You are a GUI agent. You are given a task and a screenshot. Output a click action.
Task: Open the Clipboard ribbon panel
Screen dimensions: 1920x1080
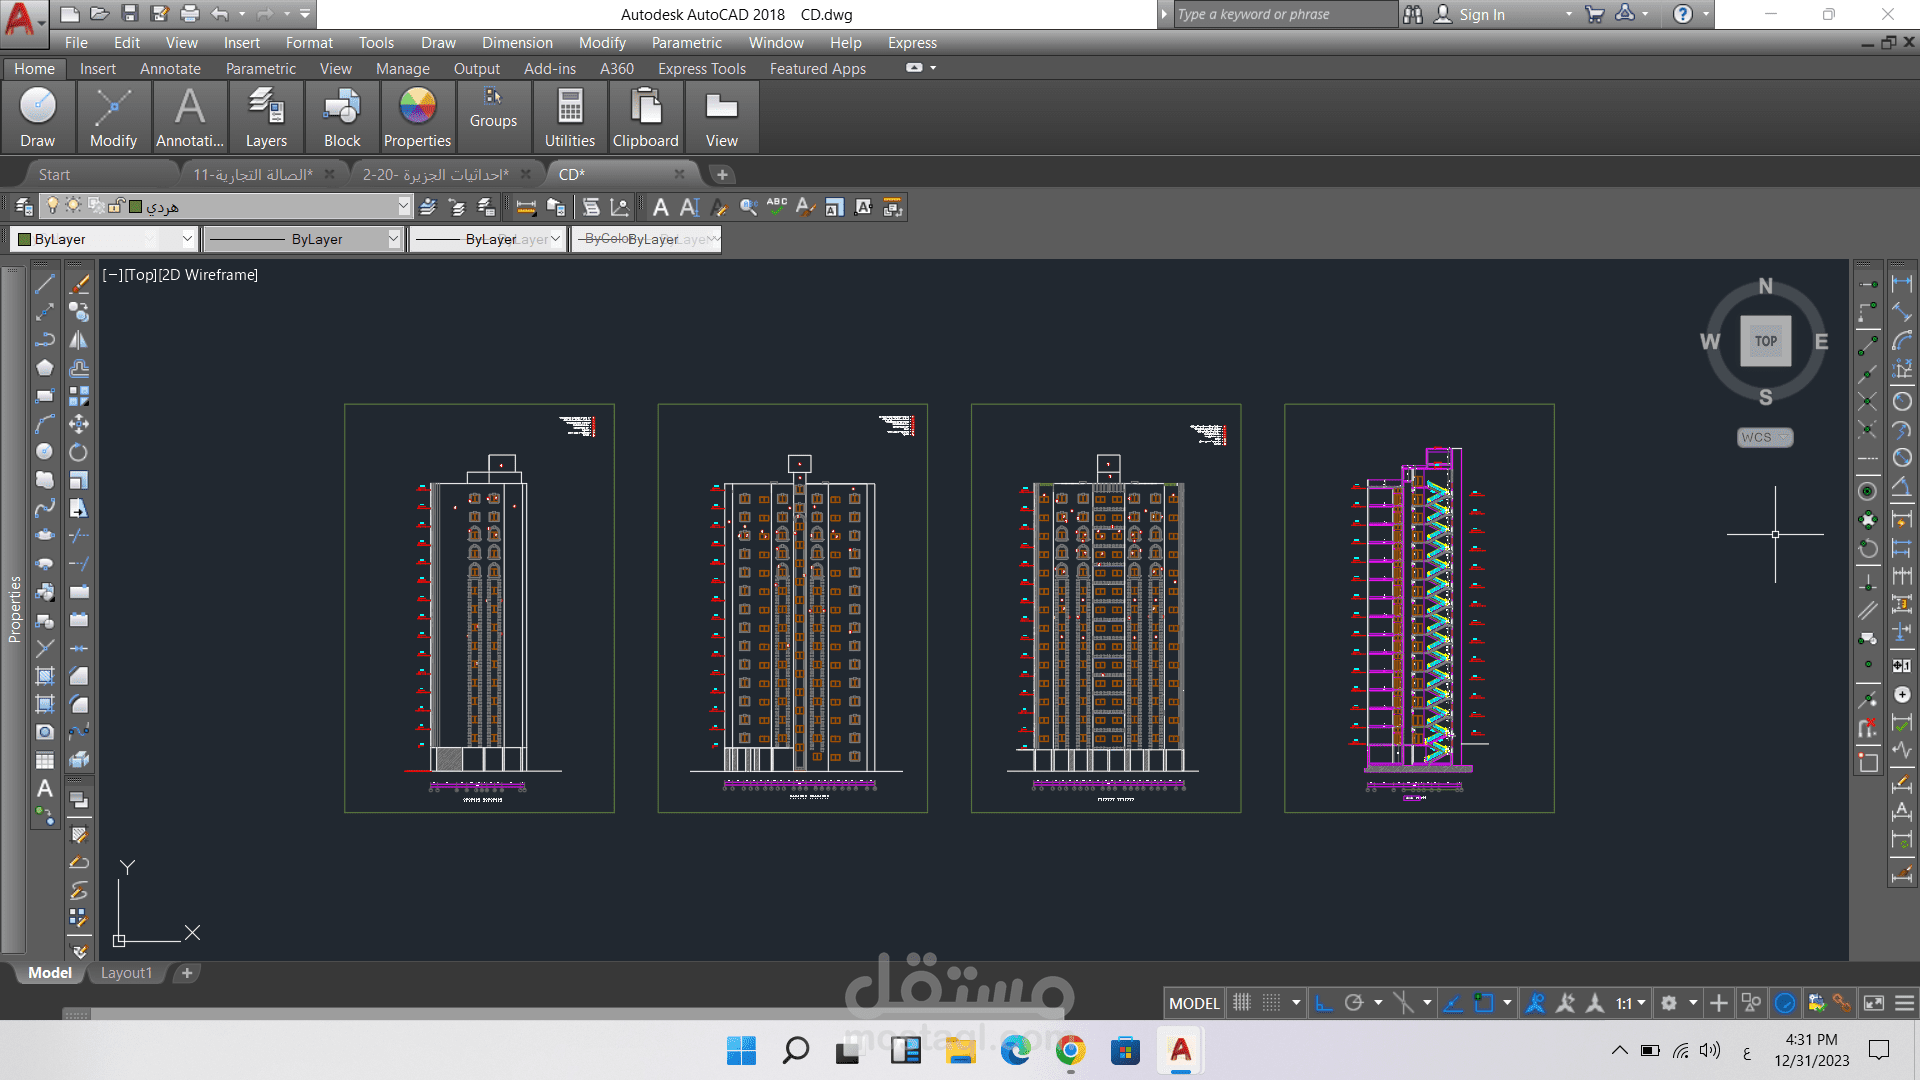tap(646, 117)
